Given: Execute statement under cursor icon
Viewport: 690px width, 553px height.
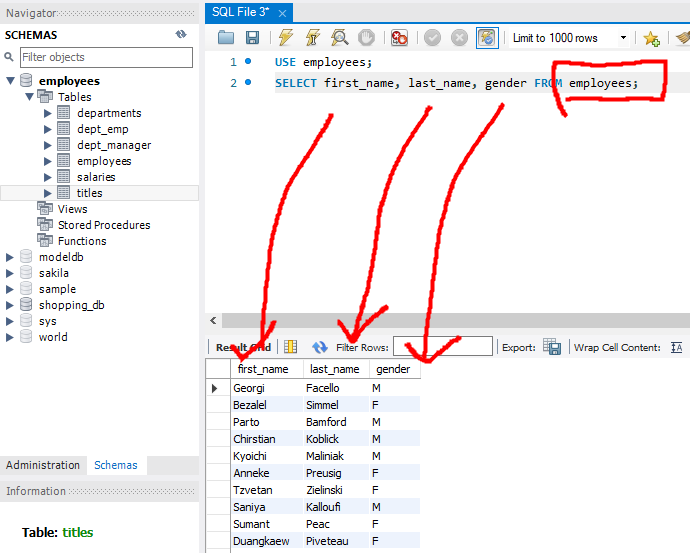Looking at the screenshot, I should [313, 38].
